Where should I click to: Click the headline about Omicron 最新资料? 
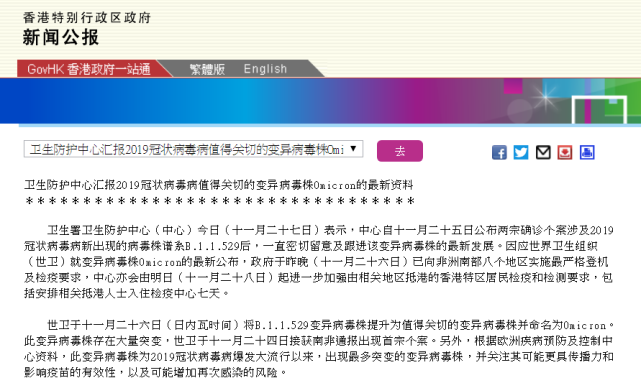pyautogui.click(x=219, y=185)
